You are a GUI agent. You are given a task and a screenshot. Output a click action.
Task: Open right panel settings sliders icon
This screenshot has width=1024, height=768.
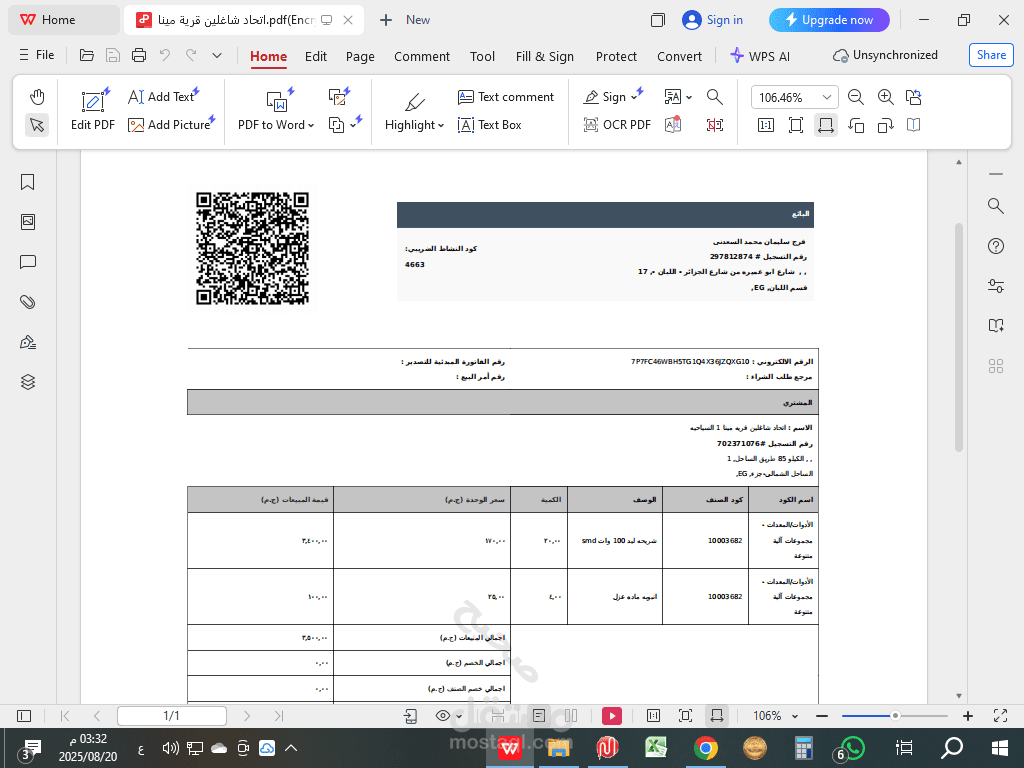tap(996, 286)
